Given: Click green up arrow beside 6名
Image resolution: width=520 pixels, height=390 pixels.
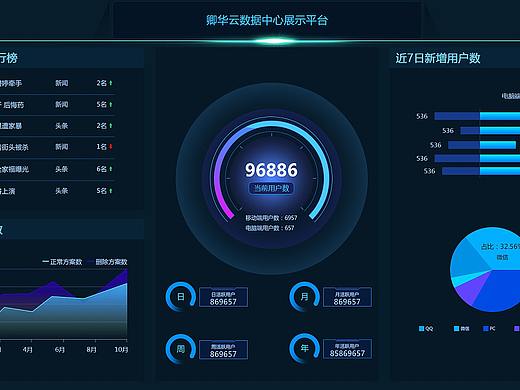Looking at the screenshot, I should coord(111,169).
